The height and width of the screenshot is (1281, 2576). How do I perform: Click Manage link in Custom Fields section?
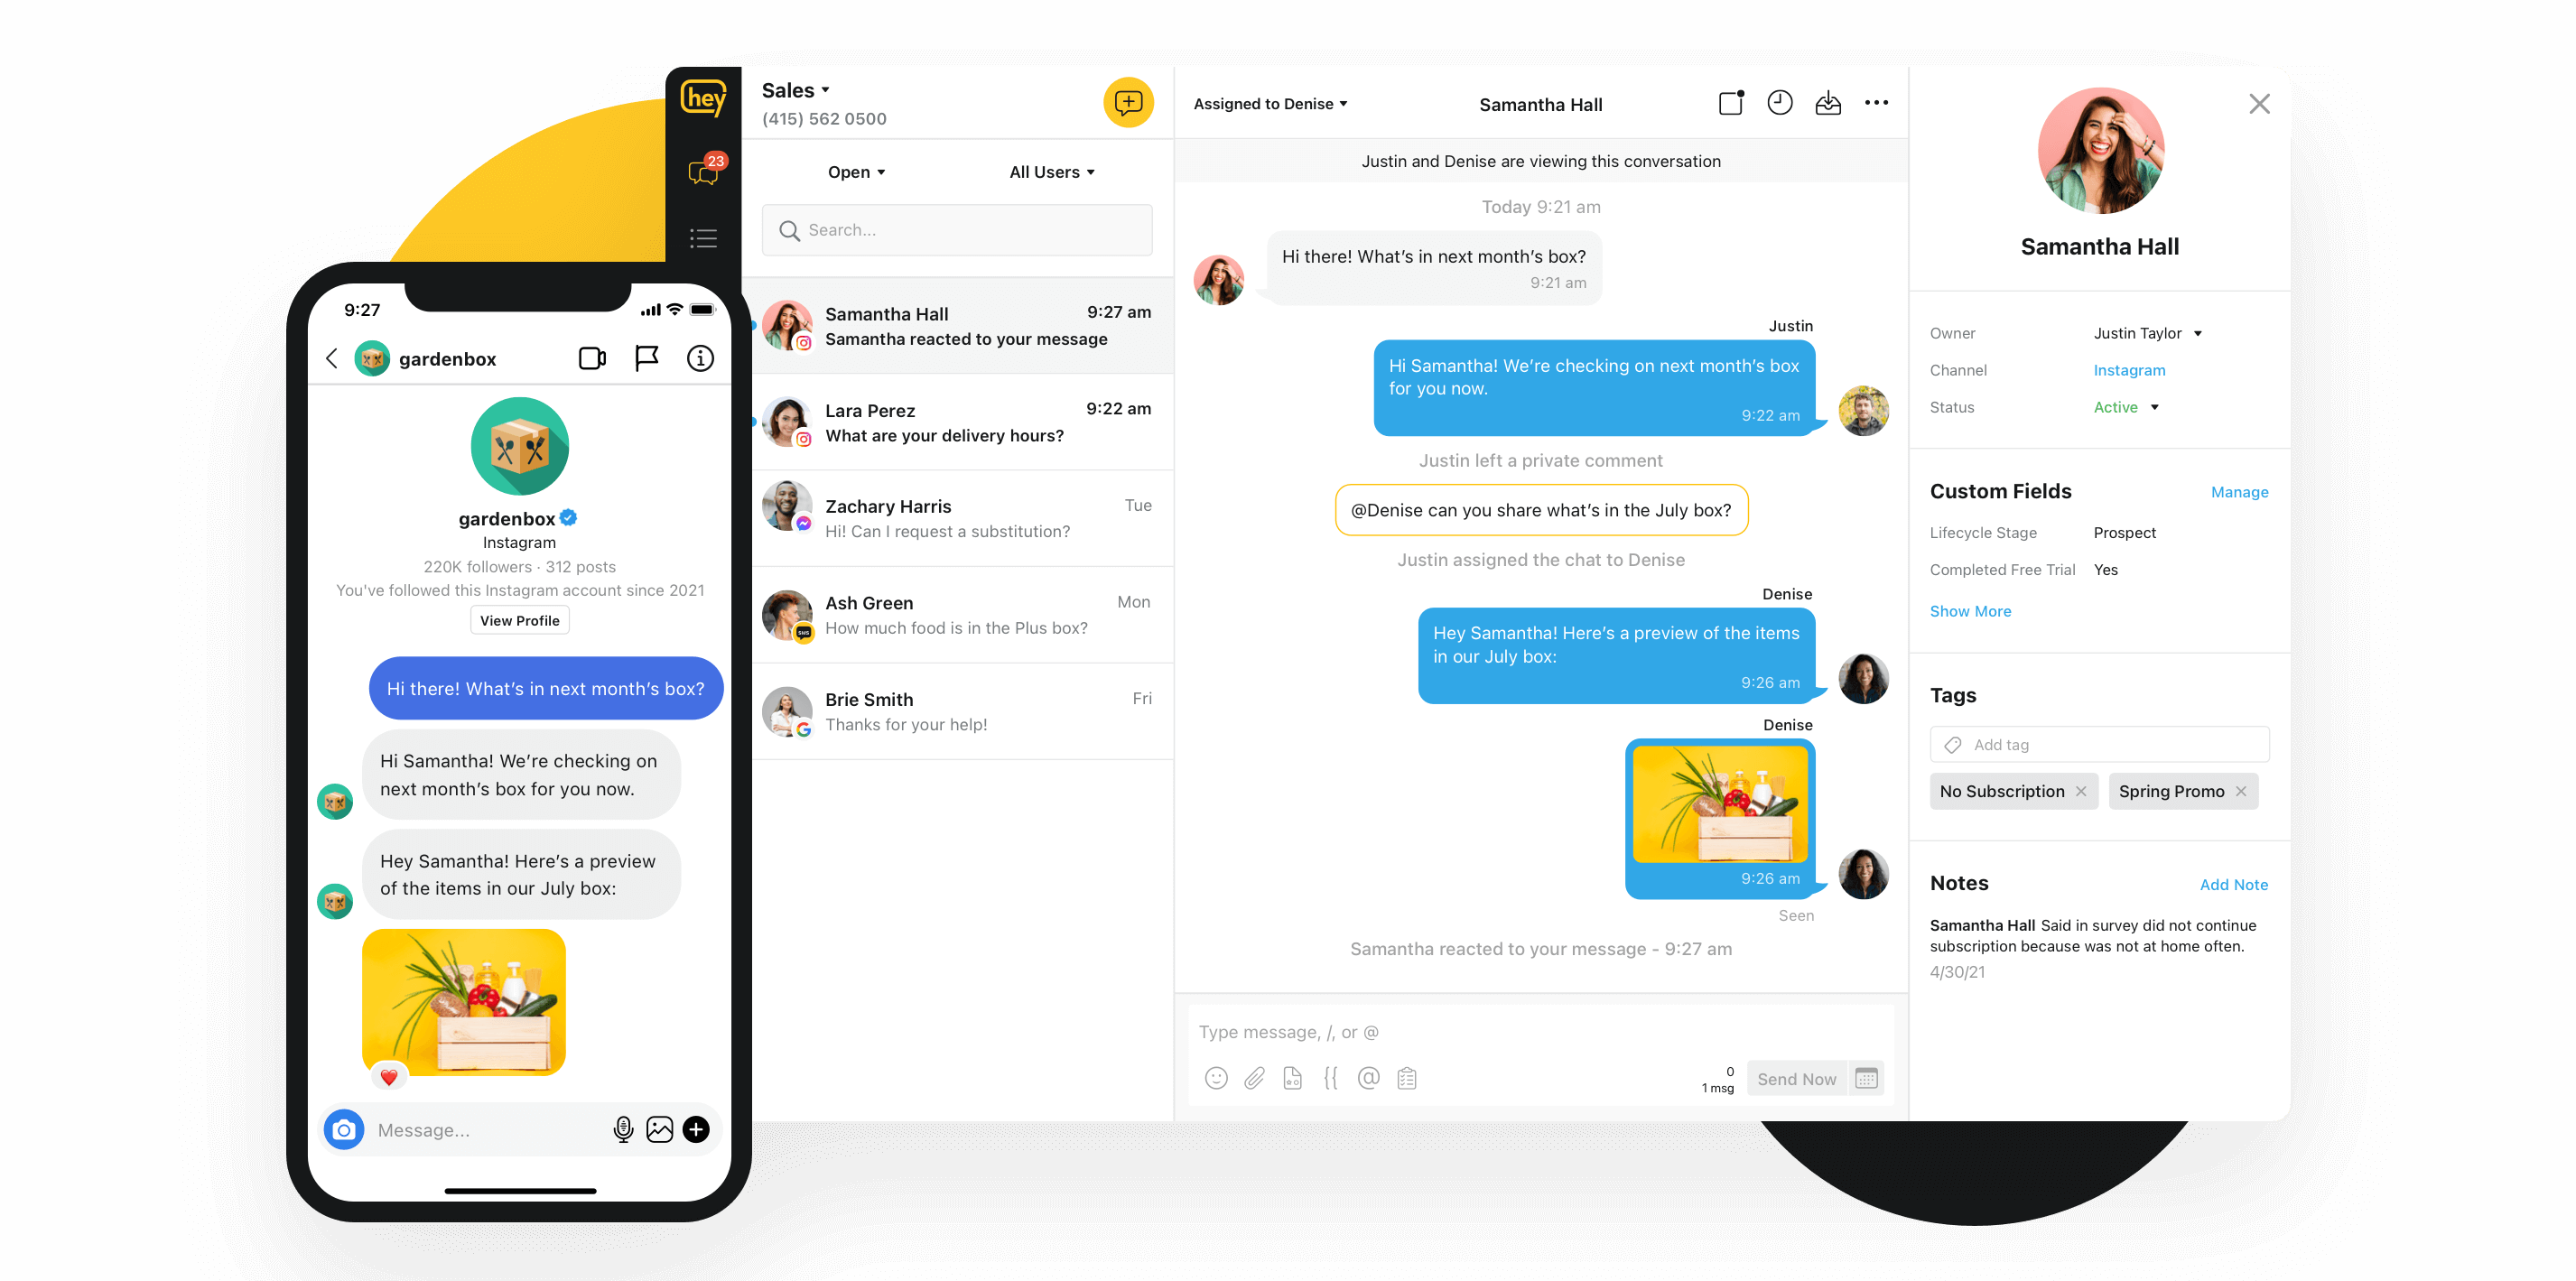pyautogui.click(x=2237, y=491)
